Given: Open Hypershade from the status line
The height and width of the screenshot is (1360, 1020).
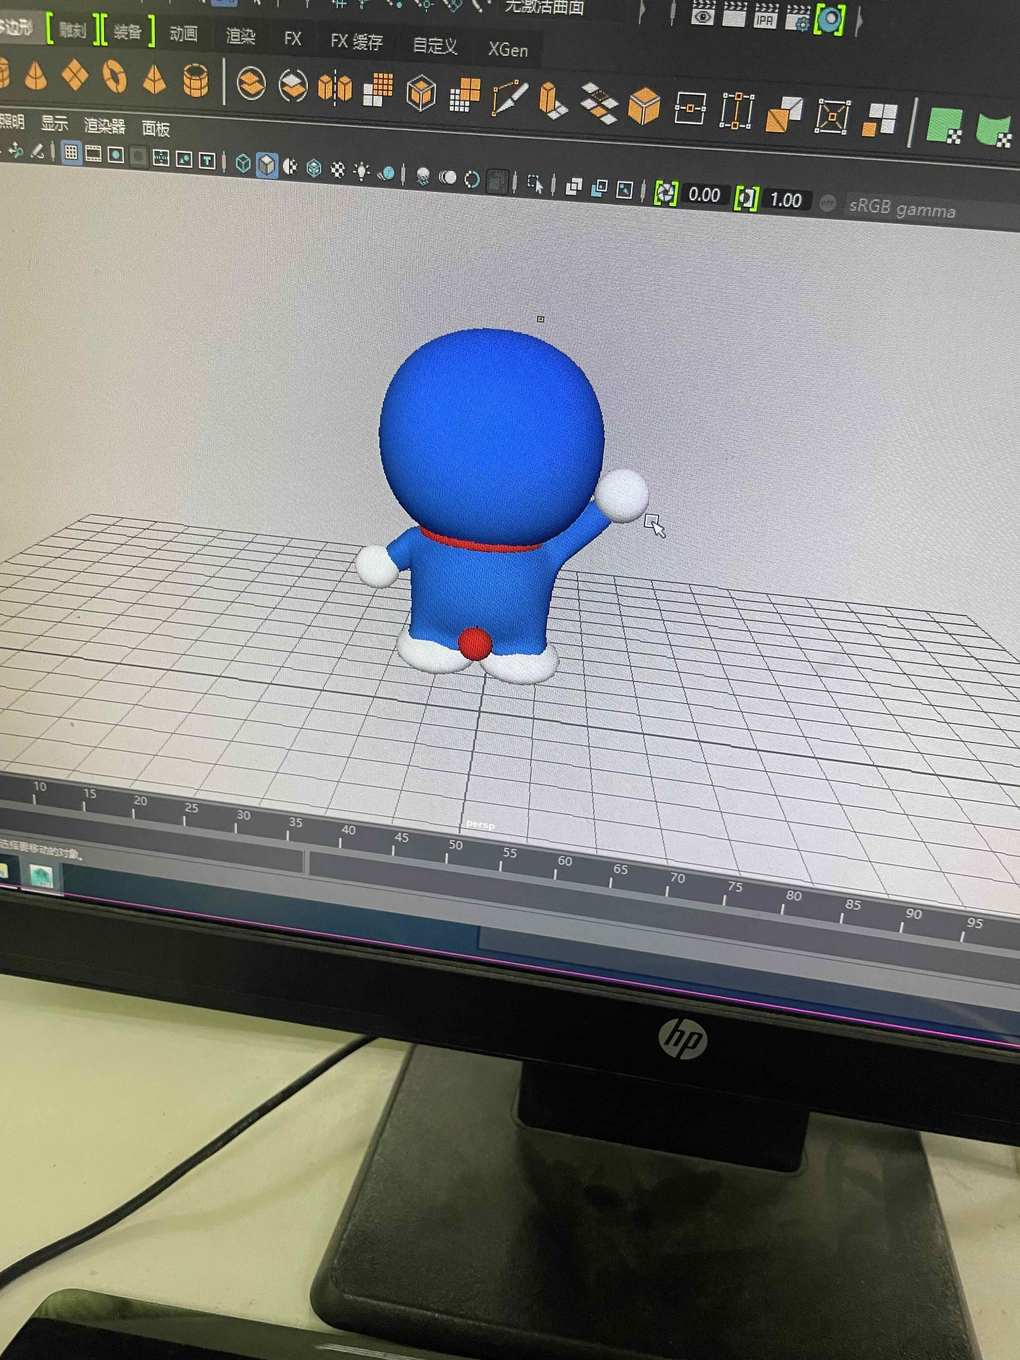Looking at the screenshot, I should 830,19.
